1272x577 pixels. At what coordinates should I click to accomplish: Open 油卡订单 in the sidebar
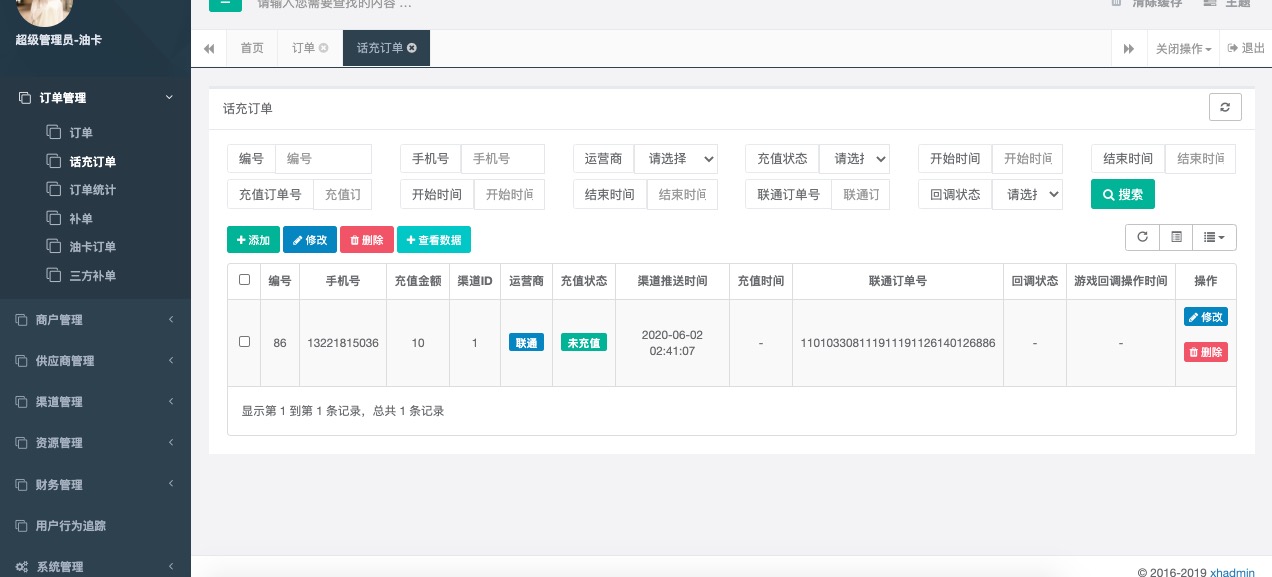tap(93, 247)
